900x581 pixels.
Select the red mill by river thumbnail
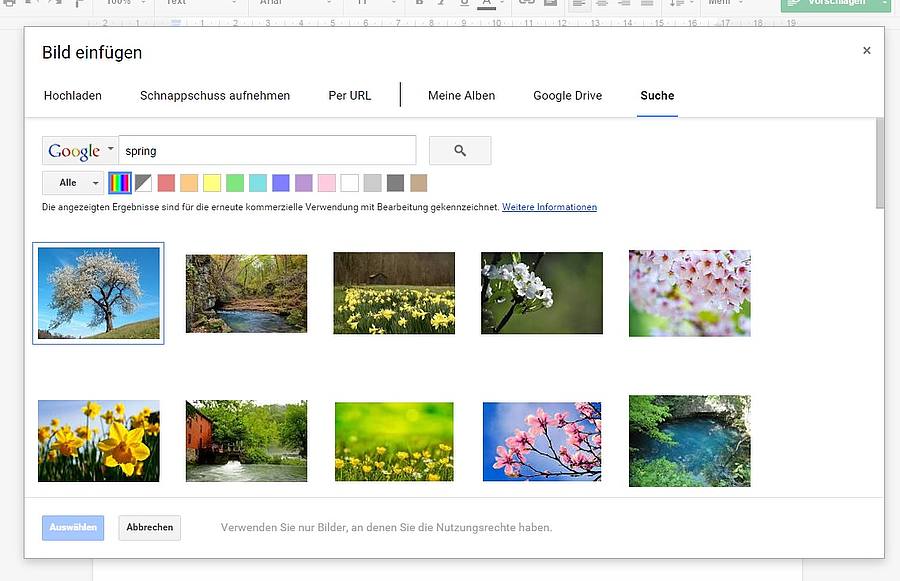(x=246, y=441)
